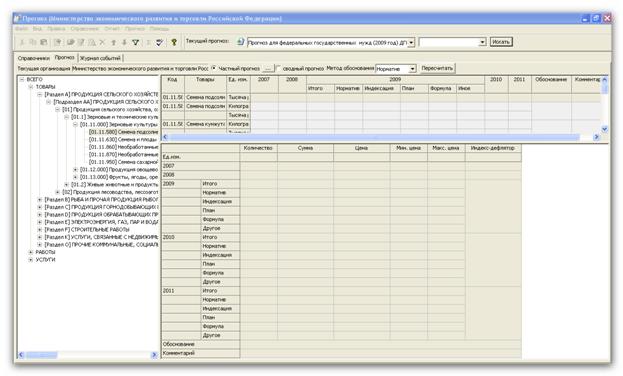Screen dimensions: 623x376
Task: Select tree item [01.11.580] Семена подсолнечника
Action: (123, 132)
